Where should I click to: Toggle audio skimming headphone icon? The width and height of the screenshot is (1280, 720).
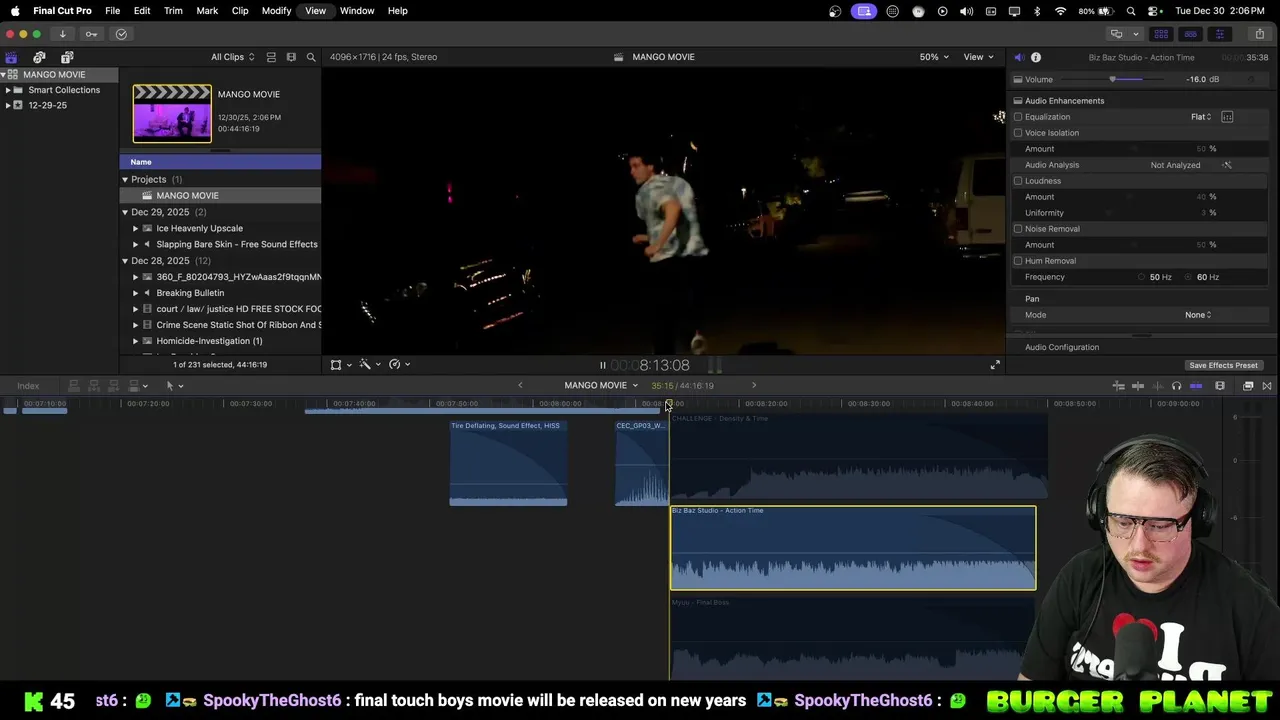click(x=1176, y=386)
